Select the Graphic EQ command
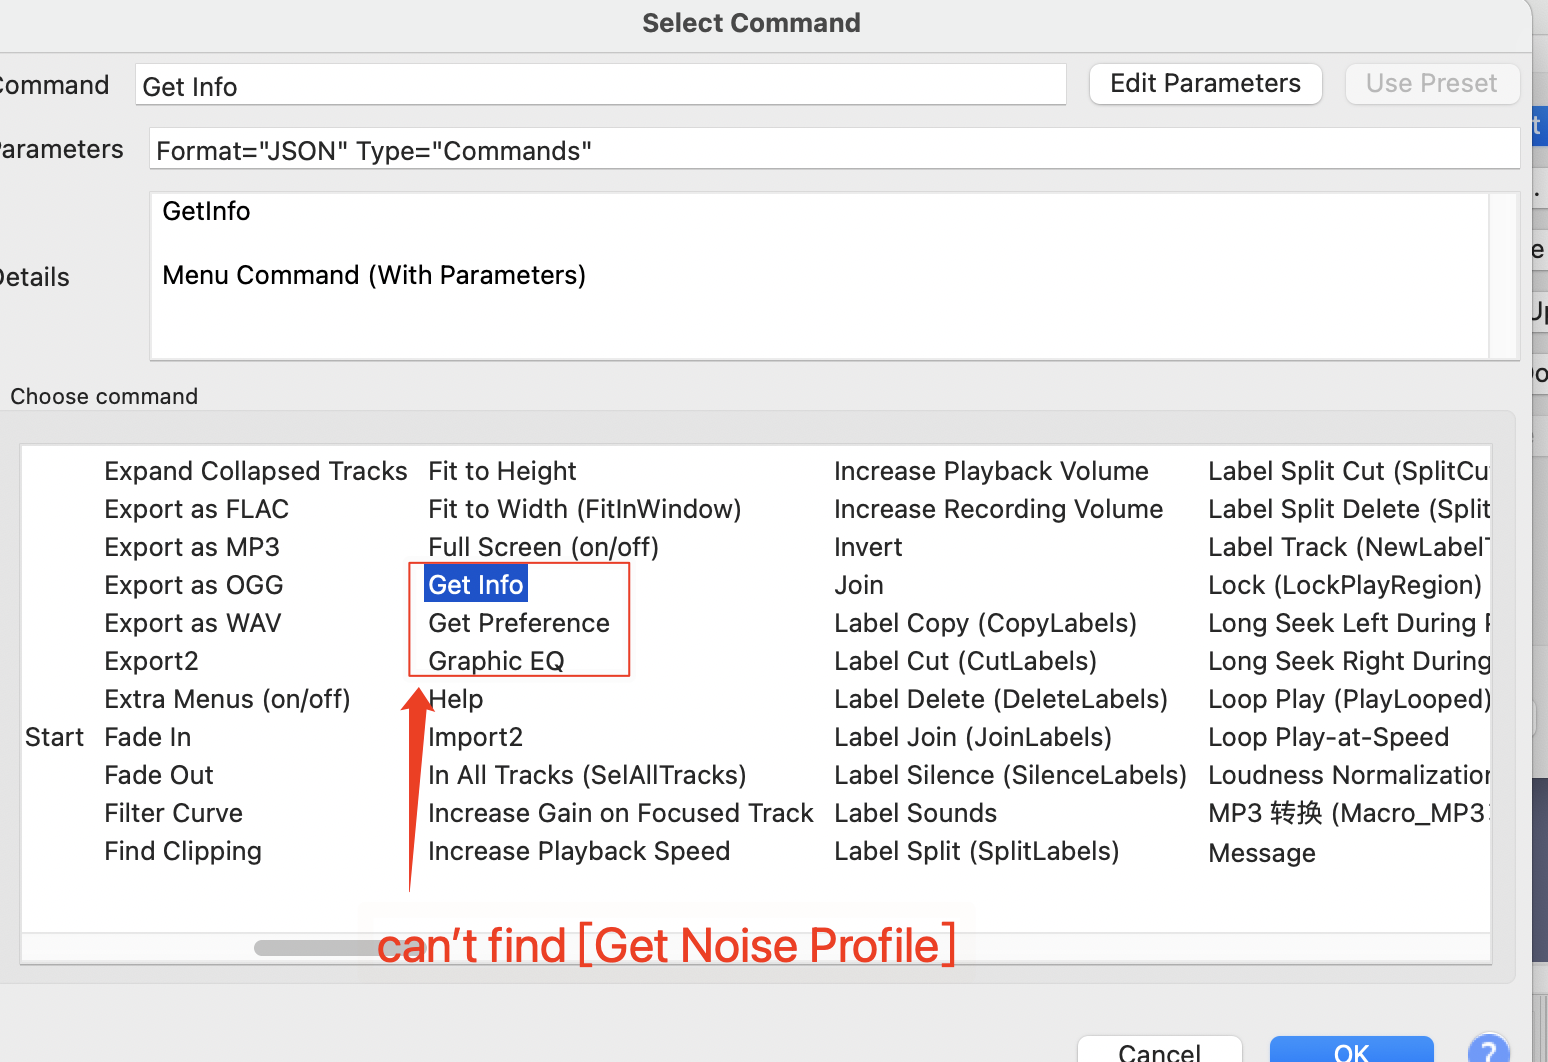Viewport: 1548px width, 1062px height. point(496,660)
